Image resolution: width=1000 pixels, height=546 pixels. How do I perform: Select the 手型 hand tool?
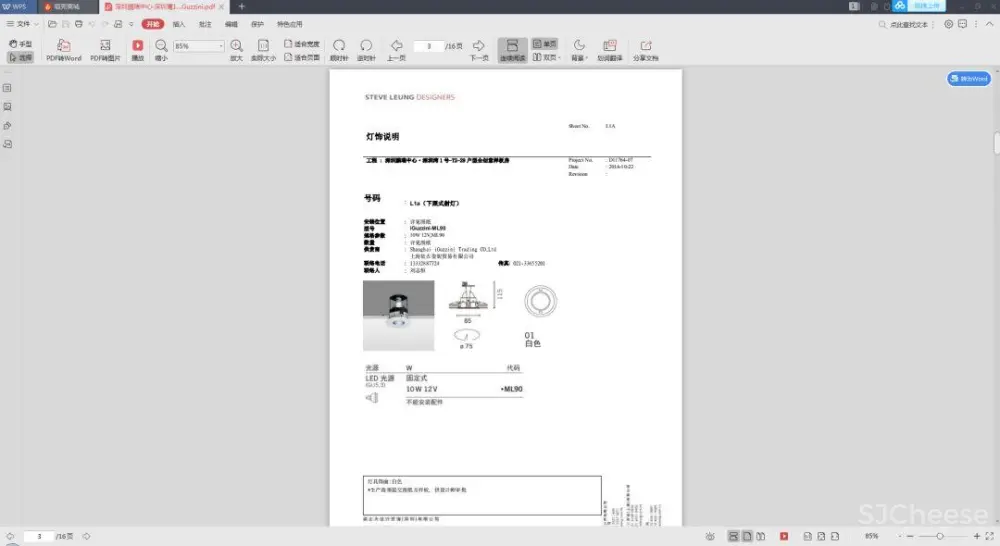point(20,44)
